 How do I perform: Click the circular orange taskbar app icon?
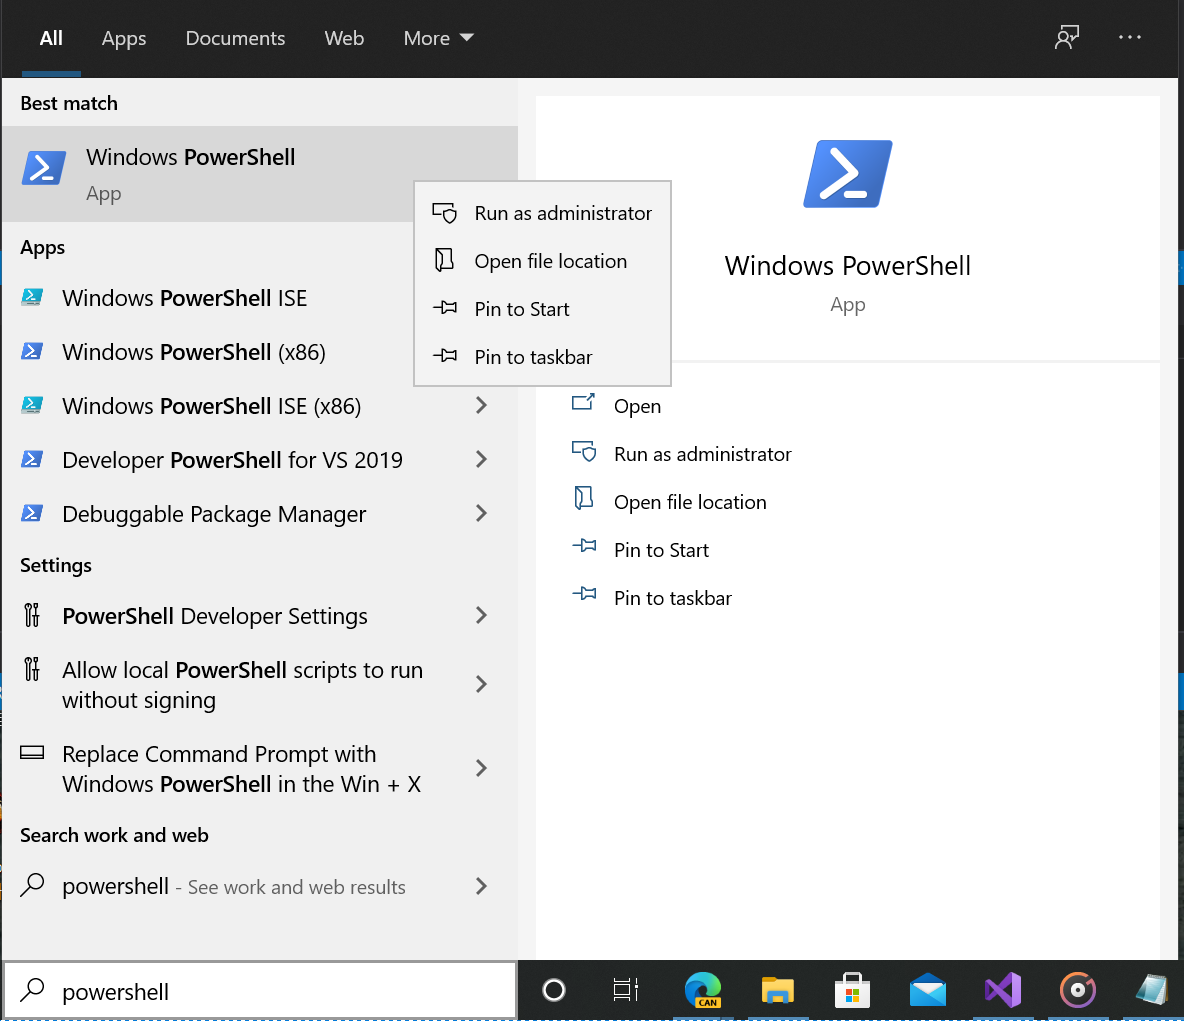1078,990
